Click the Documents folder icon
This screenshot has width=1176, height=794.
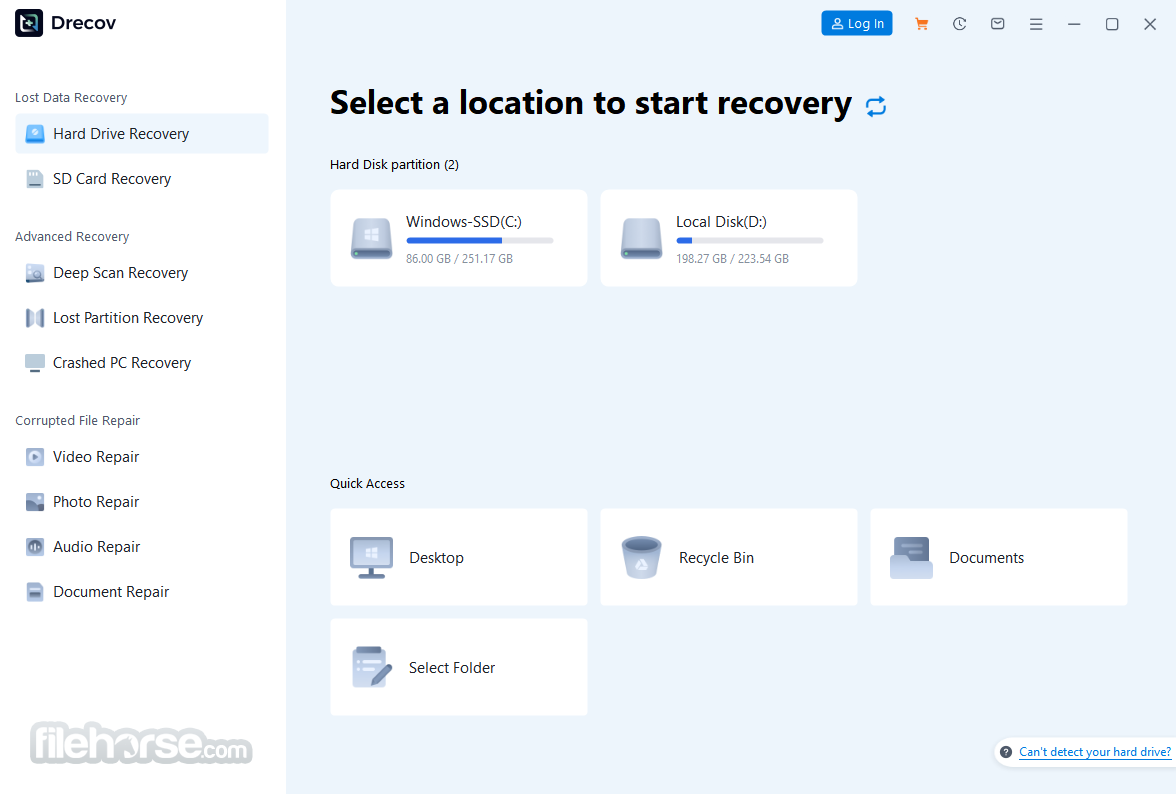tap(911, 557)
